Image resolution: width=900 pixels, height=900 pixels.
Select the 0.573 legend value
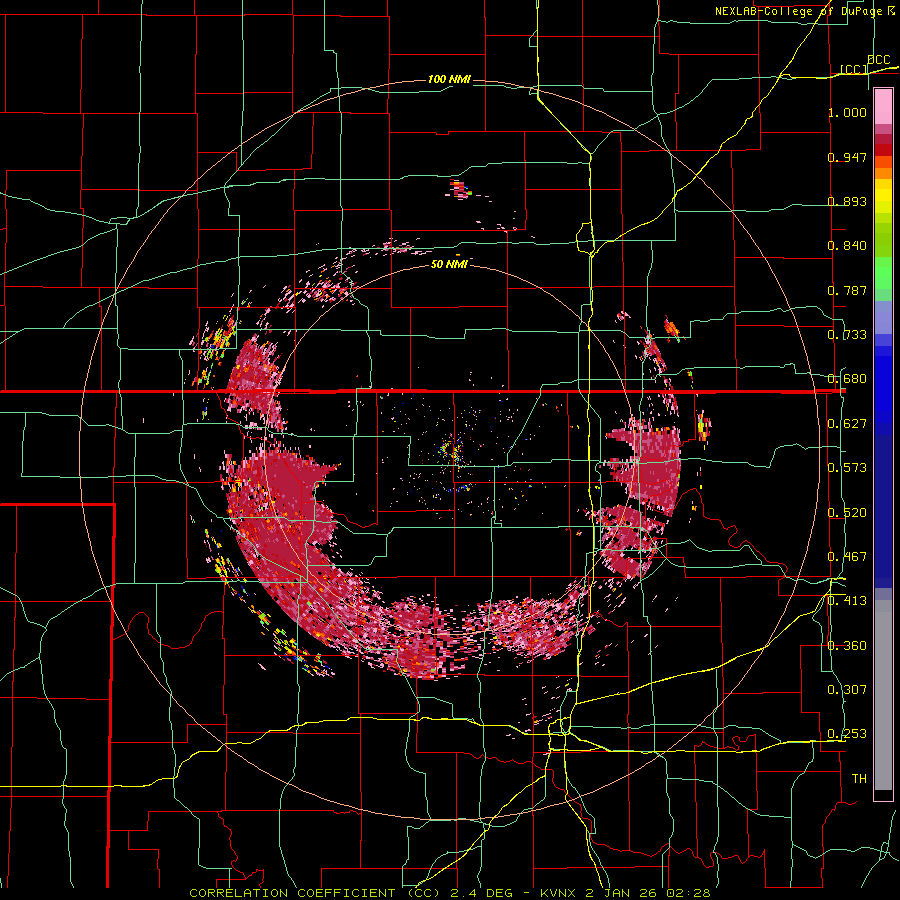[x=847, y=468]
